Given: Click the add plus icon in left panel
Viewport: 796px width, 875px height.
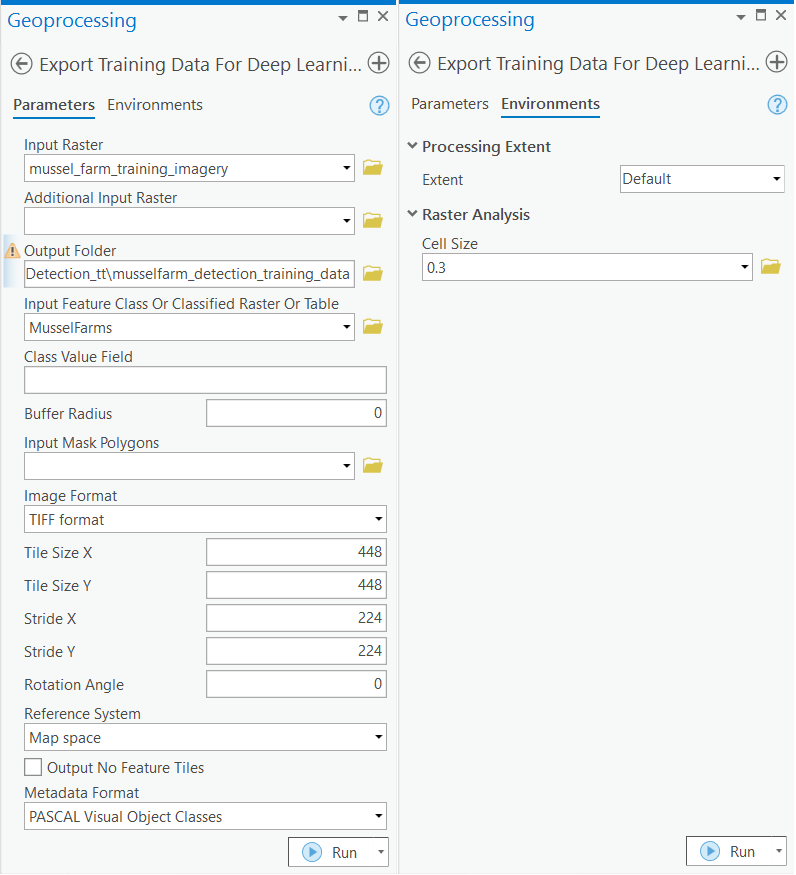Looking at the screenshot, I should click(378, 64).
